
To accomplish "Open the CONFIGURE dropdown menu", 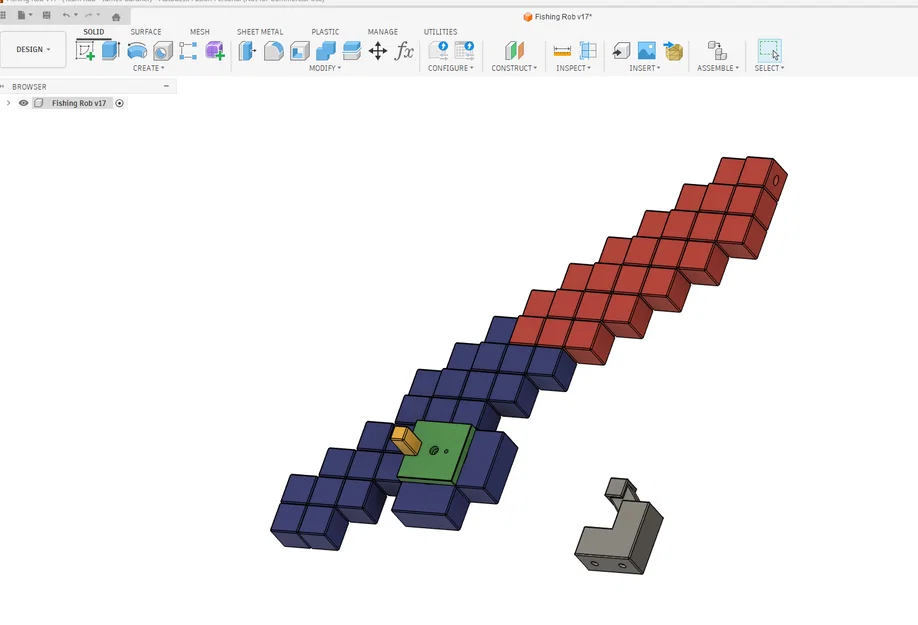I will (450, 68).
